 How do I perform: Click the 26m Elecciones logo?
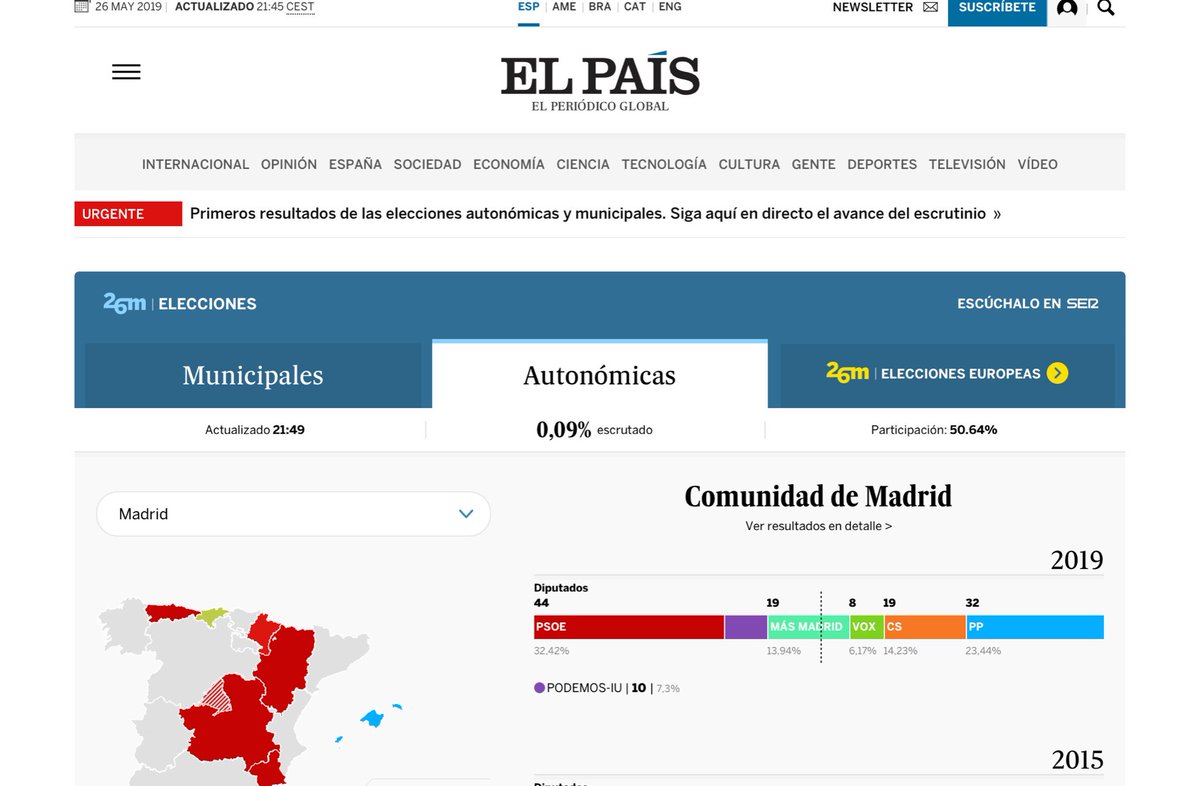(x=180, y=303)
